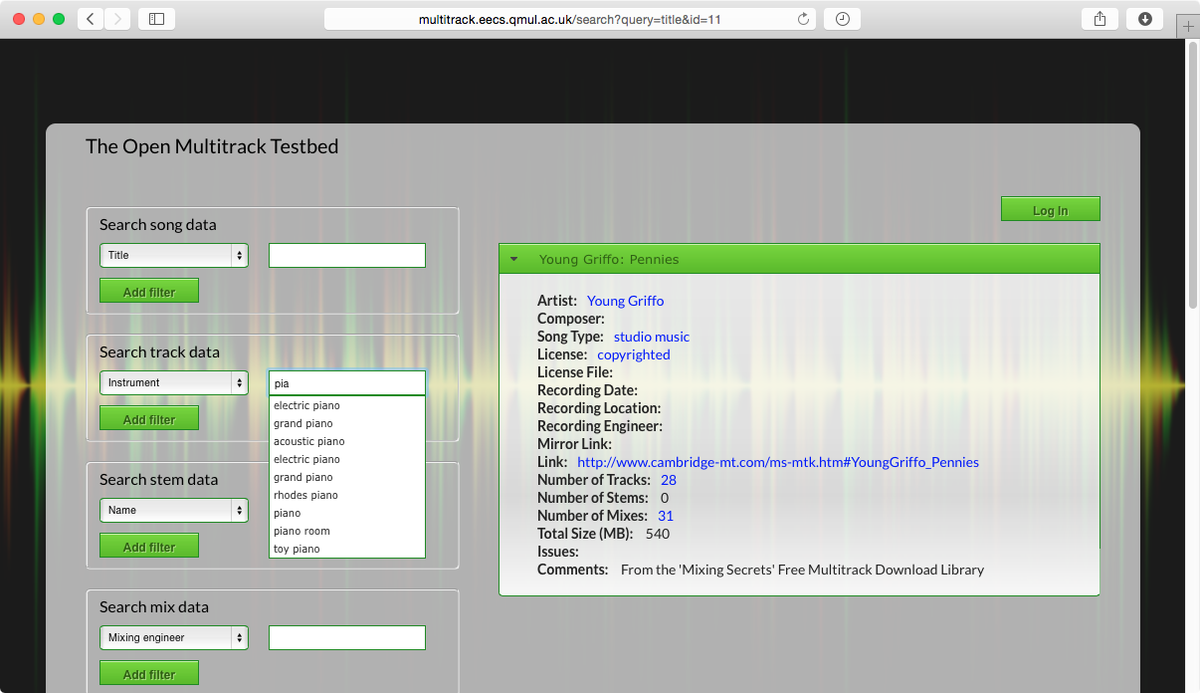This screenshot has height=693, width=1200.
Task: Show downloads with the download arrow icon
Action: pyautogui.click(x=1145, y=19)
